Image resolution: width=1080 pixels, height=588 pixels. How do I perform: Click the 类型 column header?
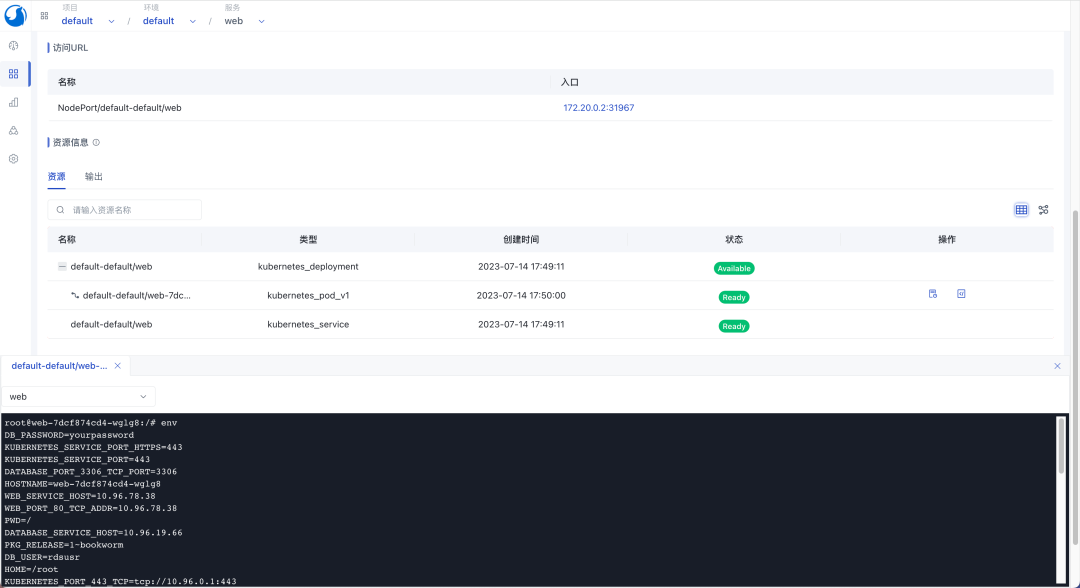[x=308, y=240]
